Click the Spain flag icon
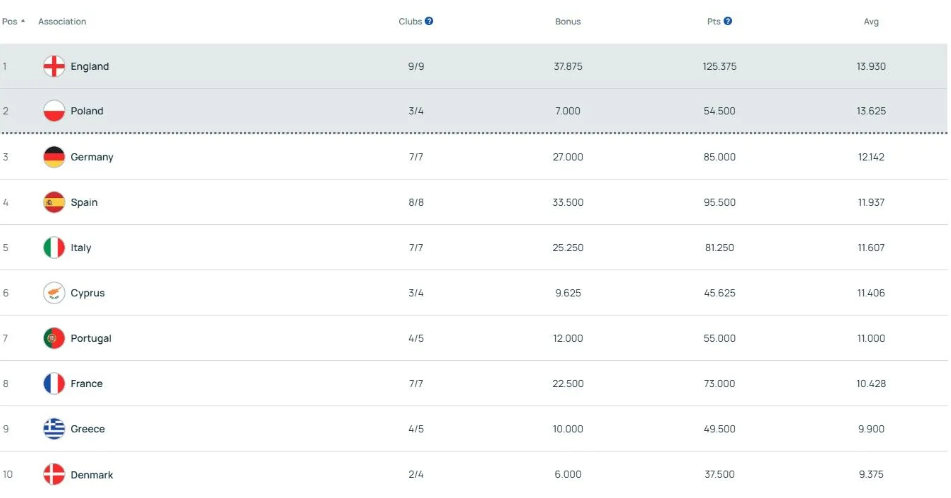This screenshot has height=498, width=951. (x=54, y=202)
